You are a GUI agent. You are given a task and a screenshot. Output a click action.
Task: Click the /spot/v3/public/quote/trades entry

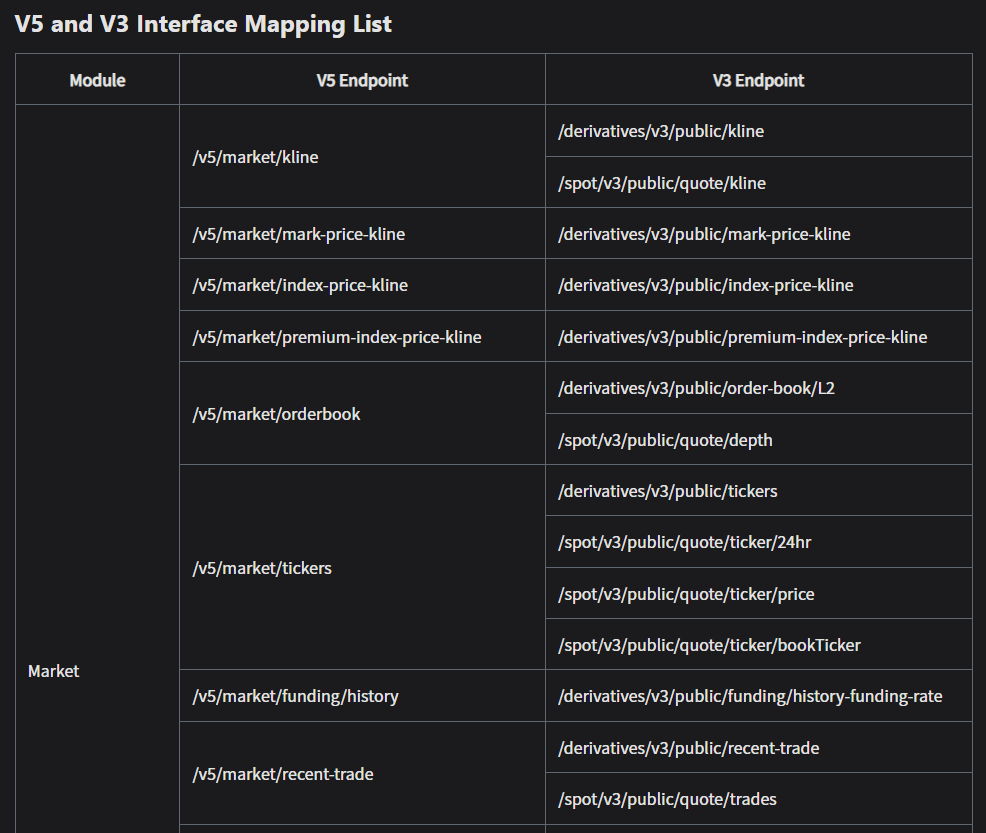tap(667, 799)
